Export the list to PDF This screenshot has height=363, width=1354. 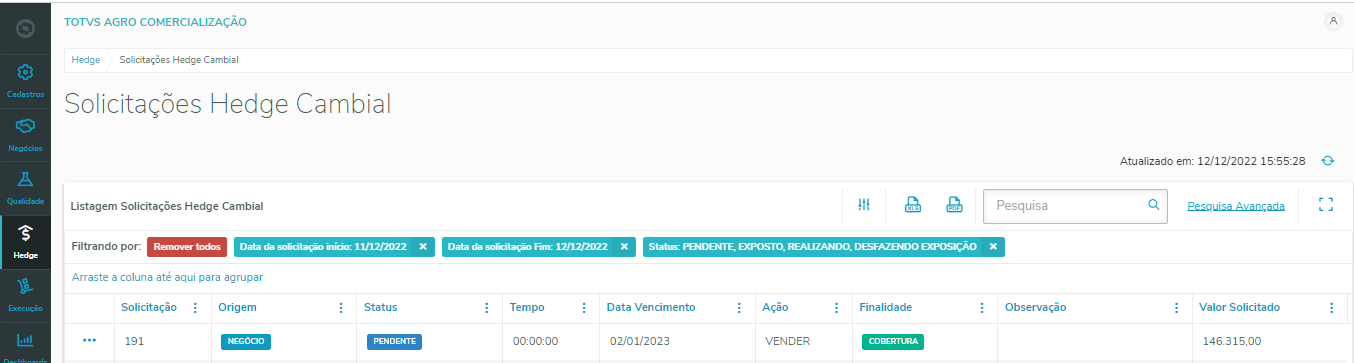point(954,205)
